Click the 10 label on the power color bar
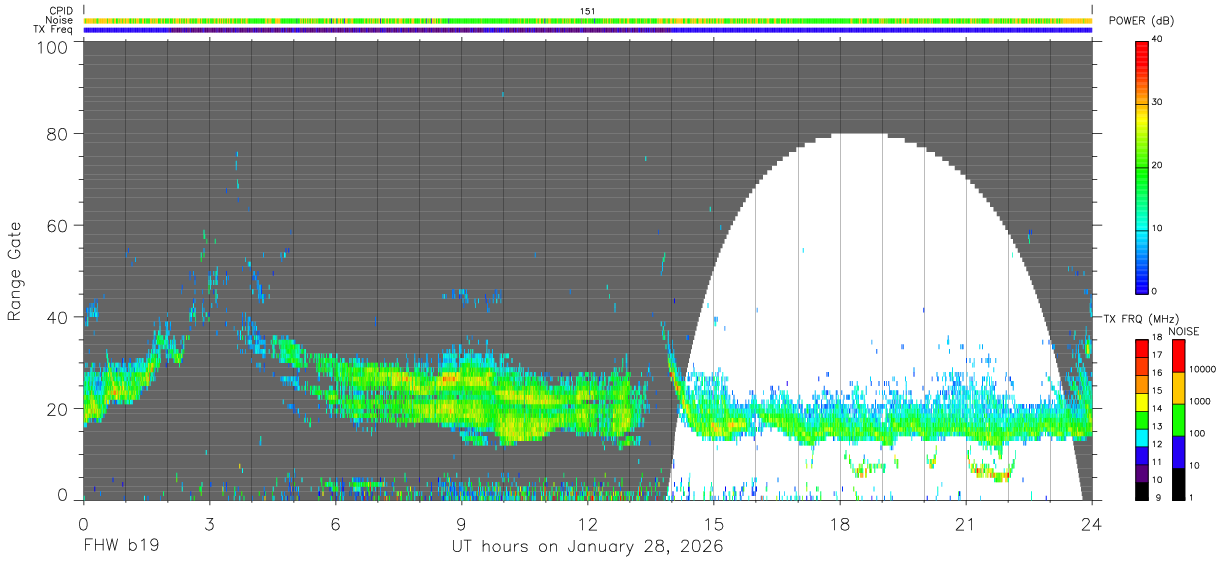 [x=1158, y=228]
